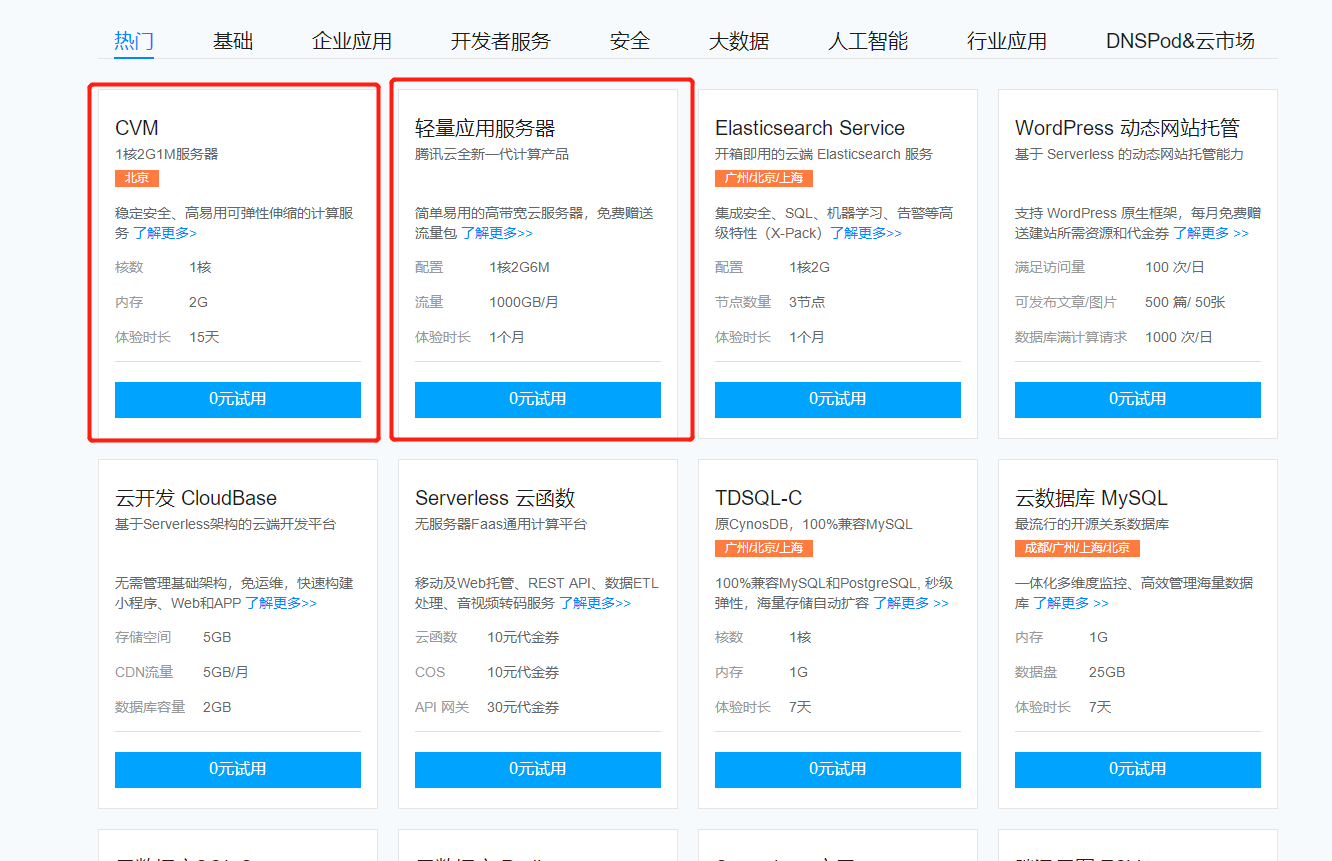1332x861 pixels.
Task: Click 原CynosDB，100%兼容MySQL subtitle
Action: (814, 524)
